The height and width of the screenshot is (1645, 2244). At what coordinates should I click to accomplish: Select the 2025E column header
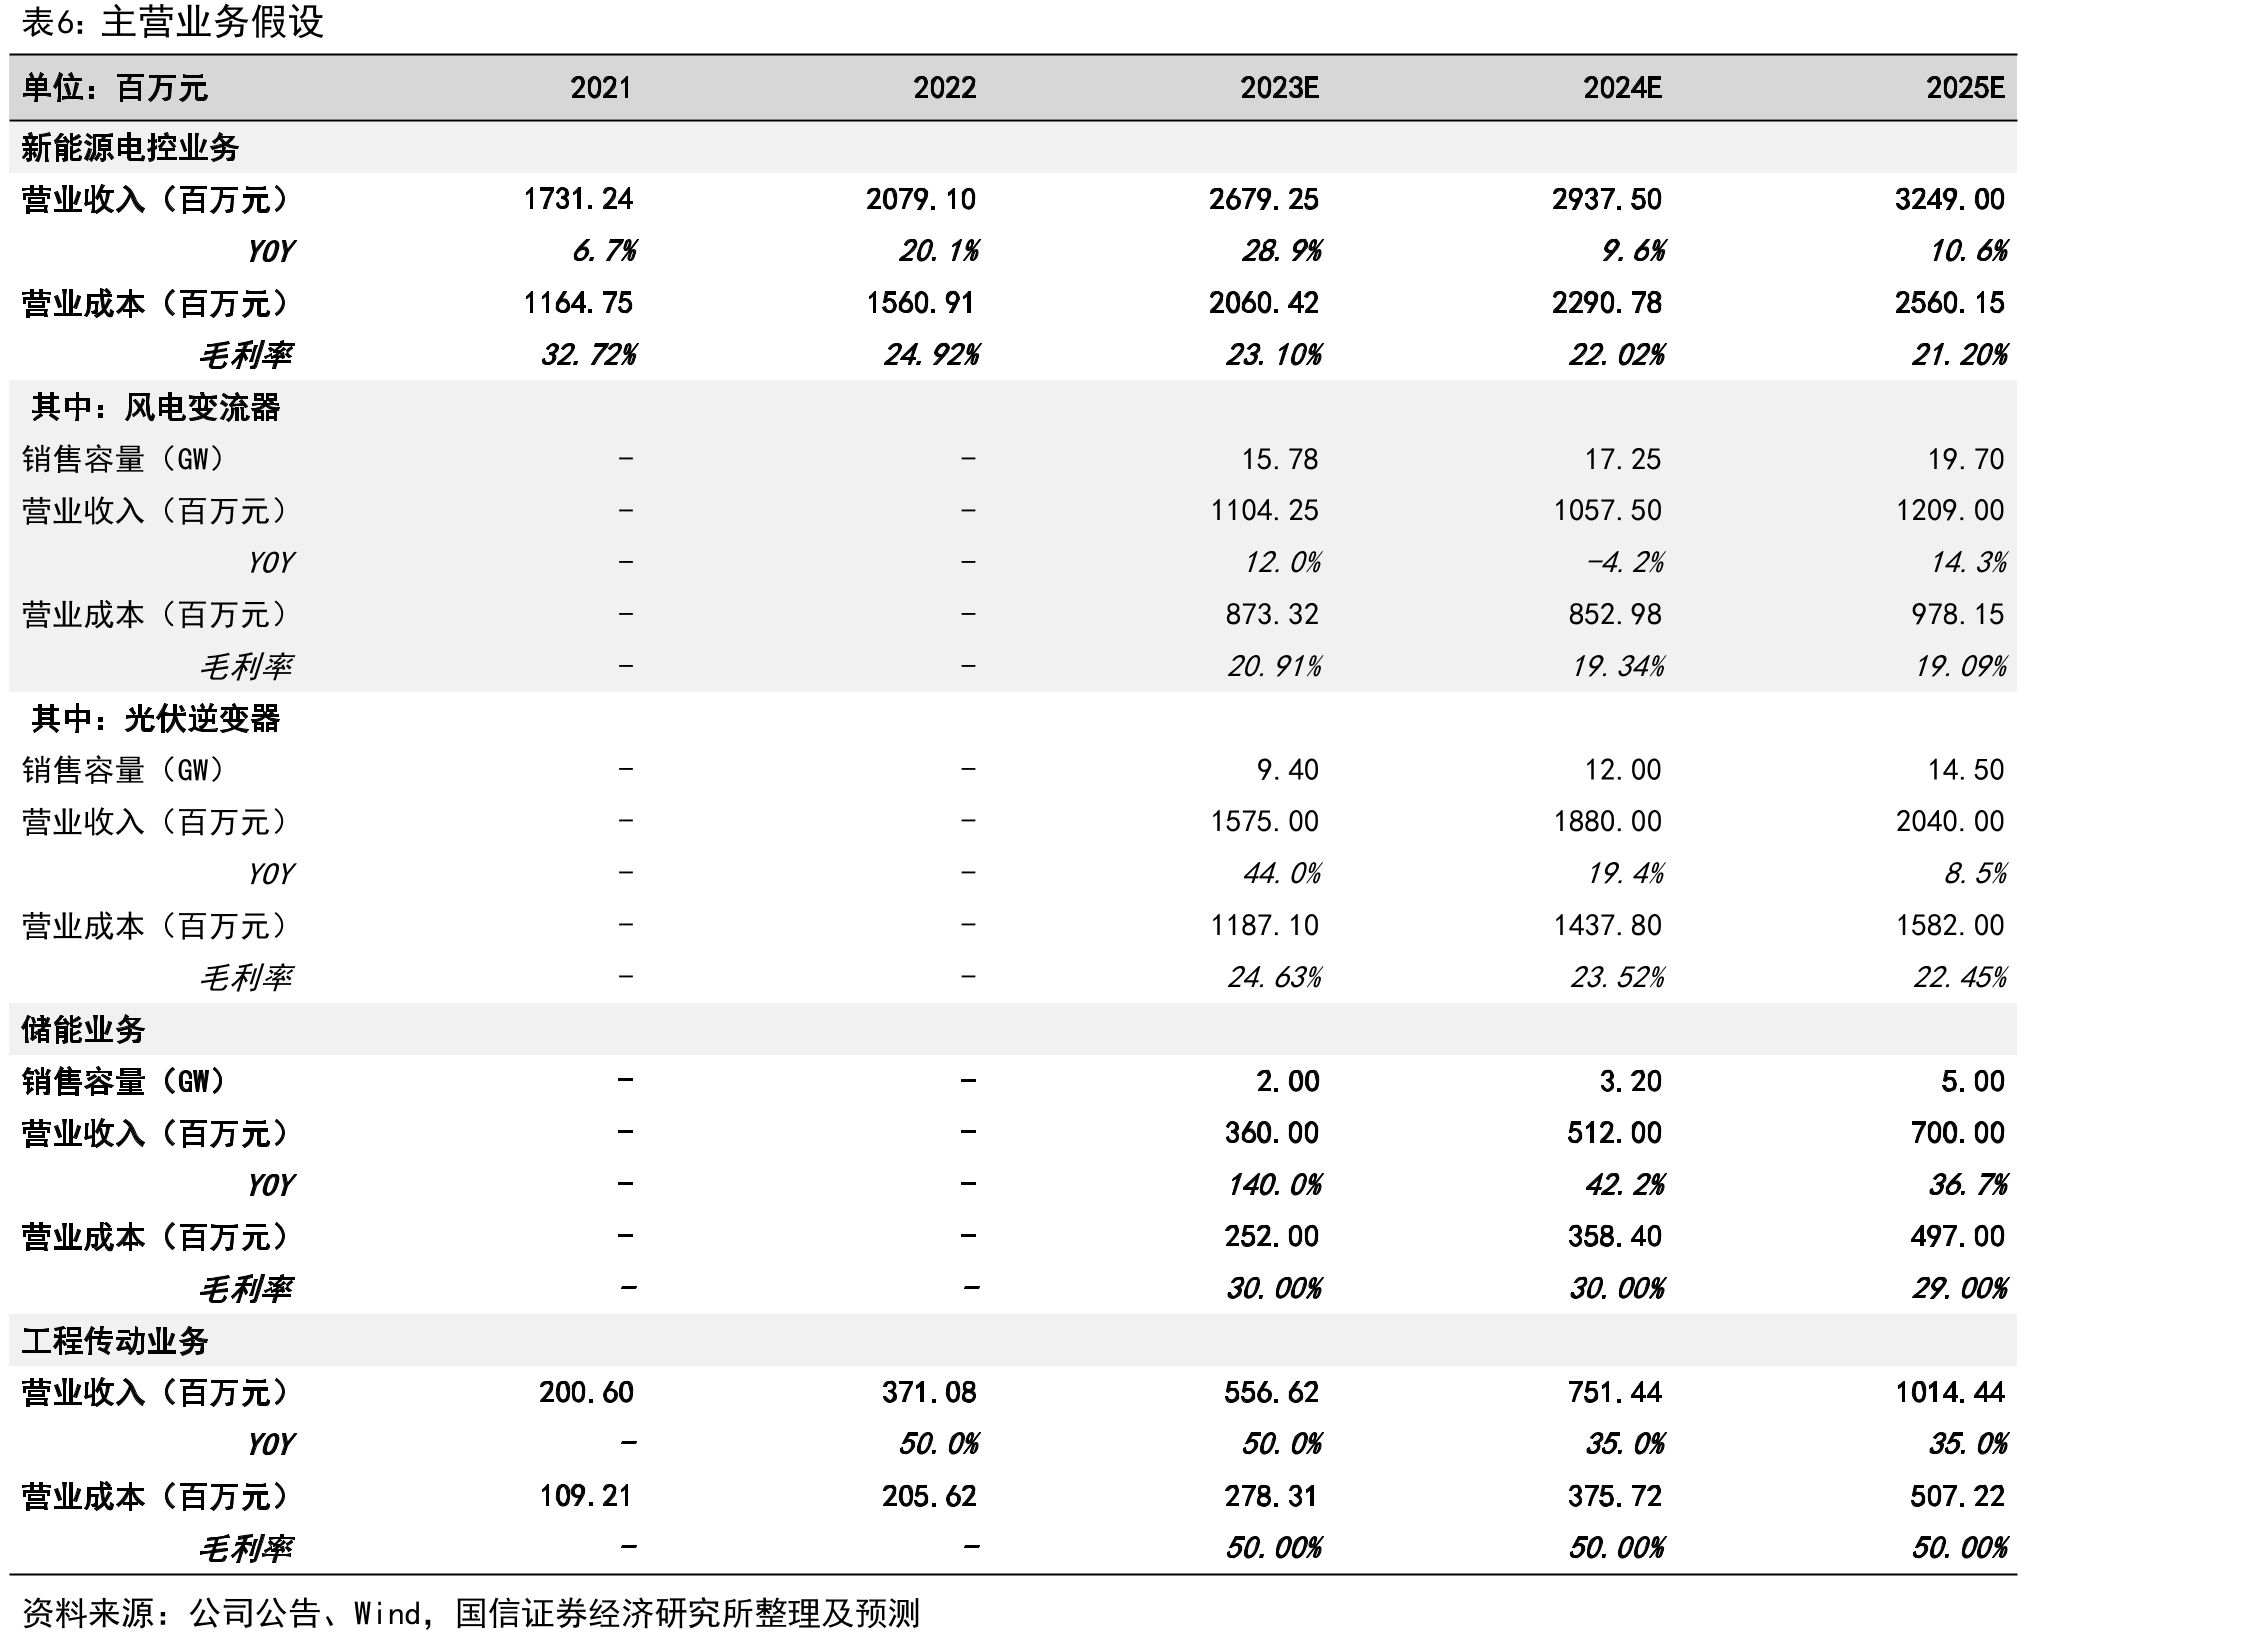[x=1965, y=88]
